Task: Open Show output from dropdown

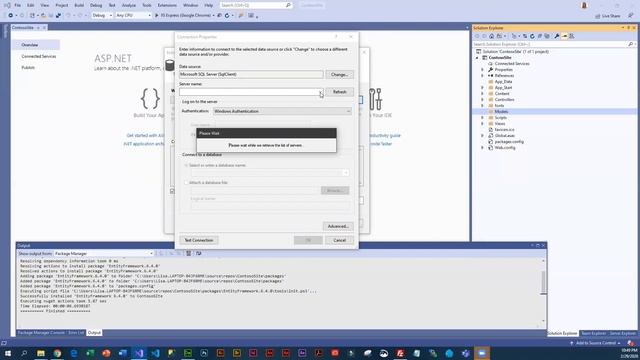Action: 104,253
